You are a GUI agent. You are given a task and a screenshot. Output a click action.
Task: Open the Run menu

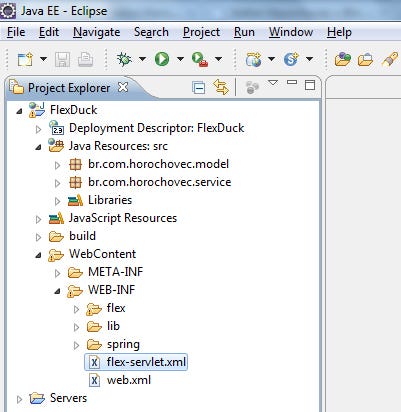244,32
